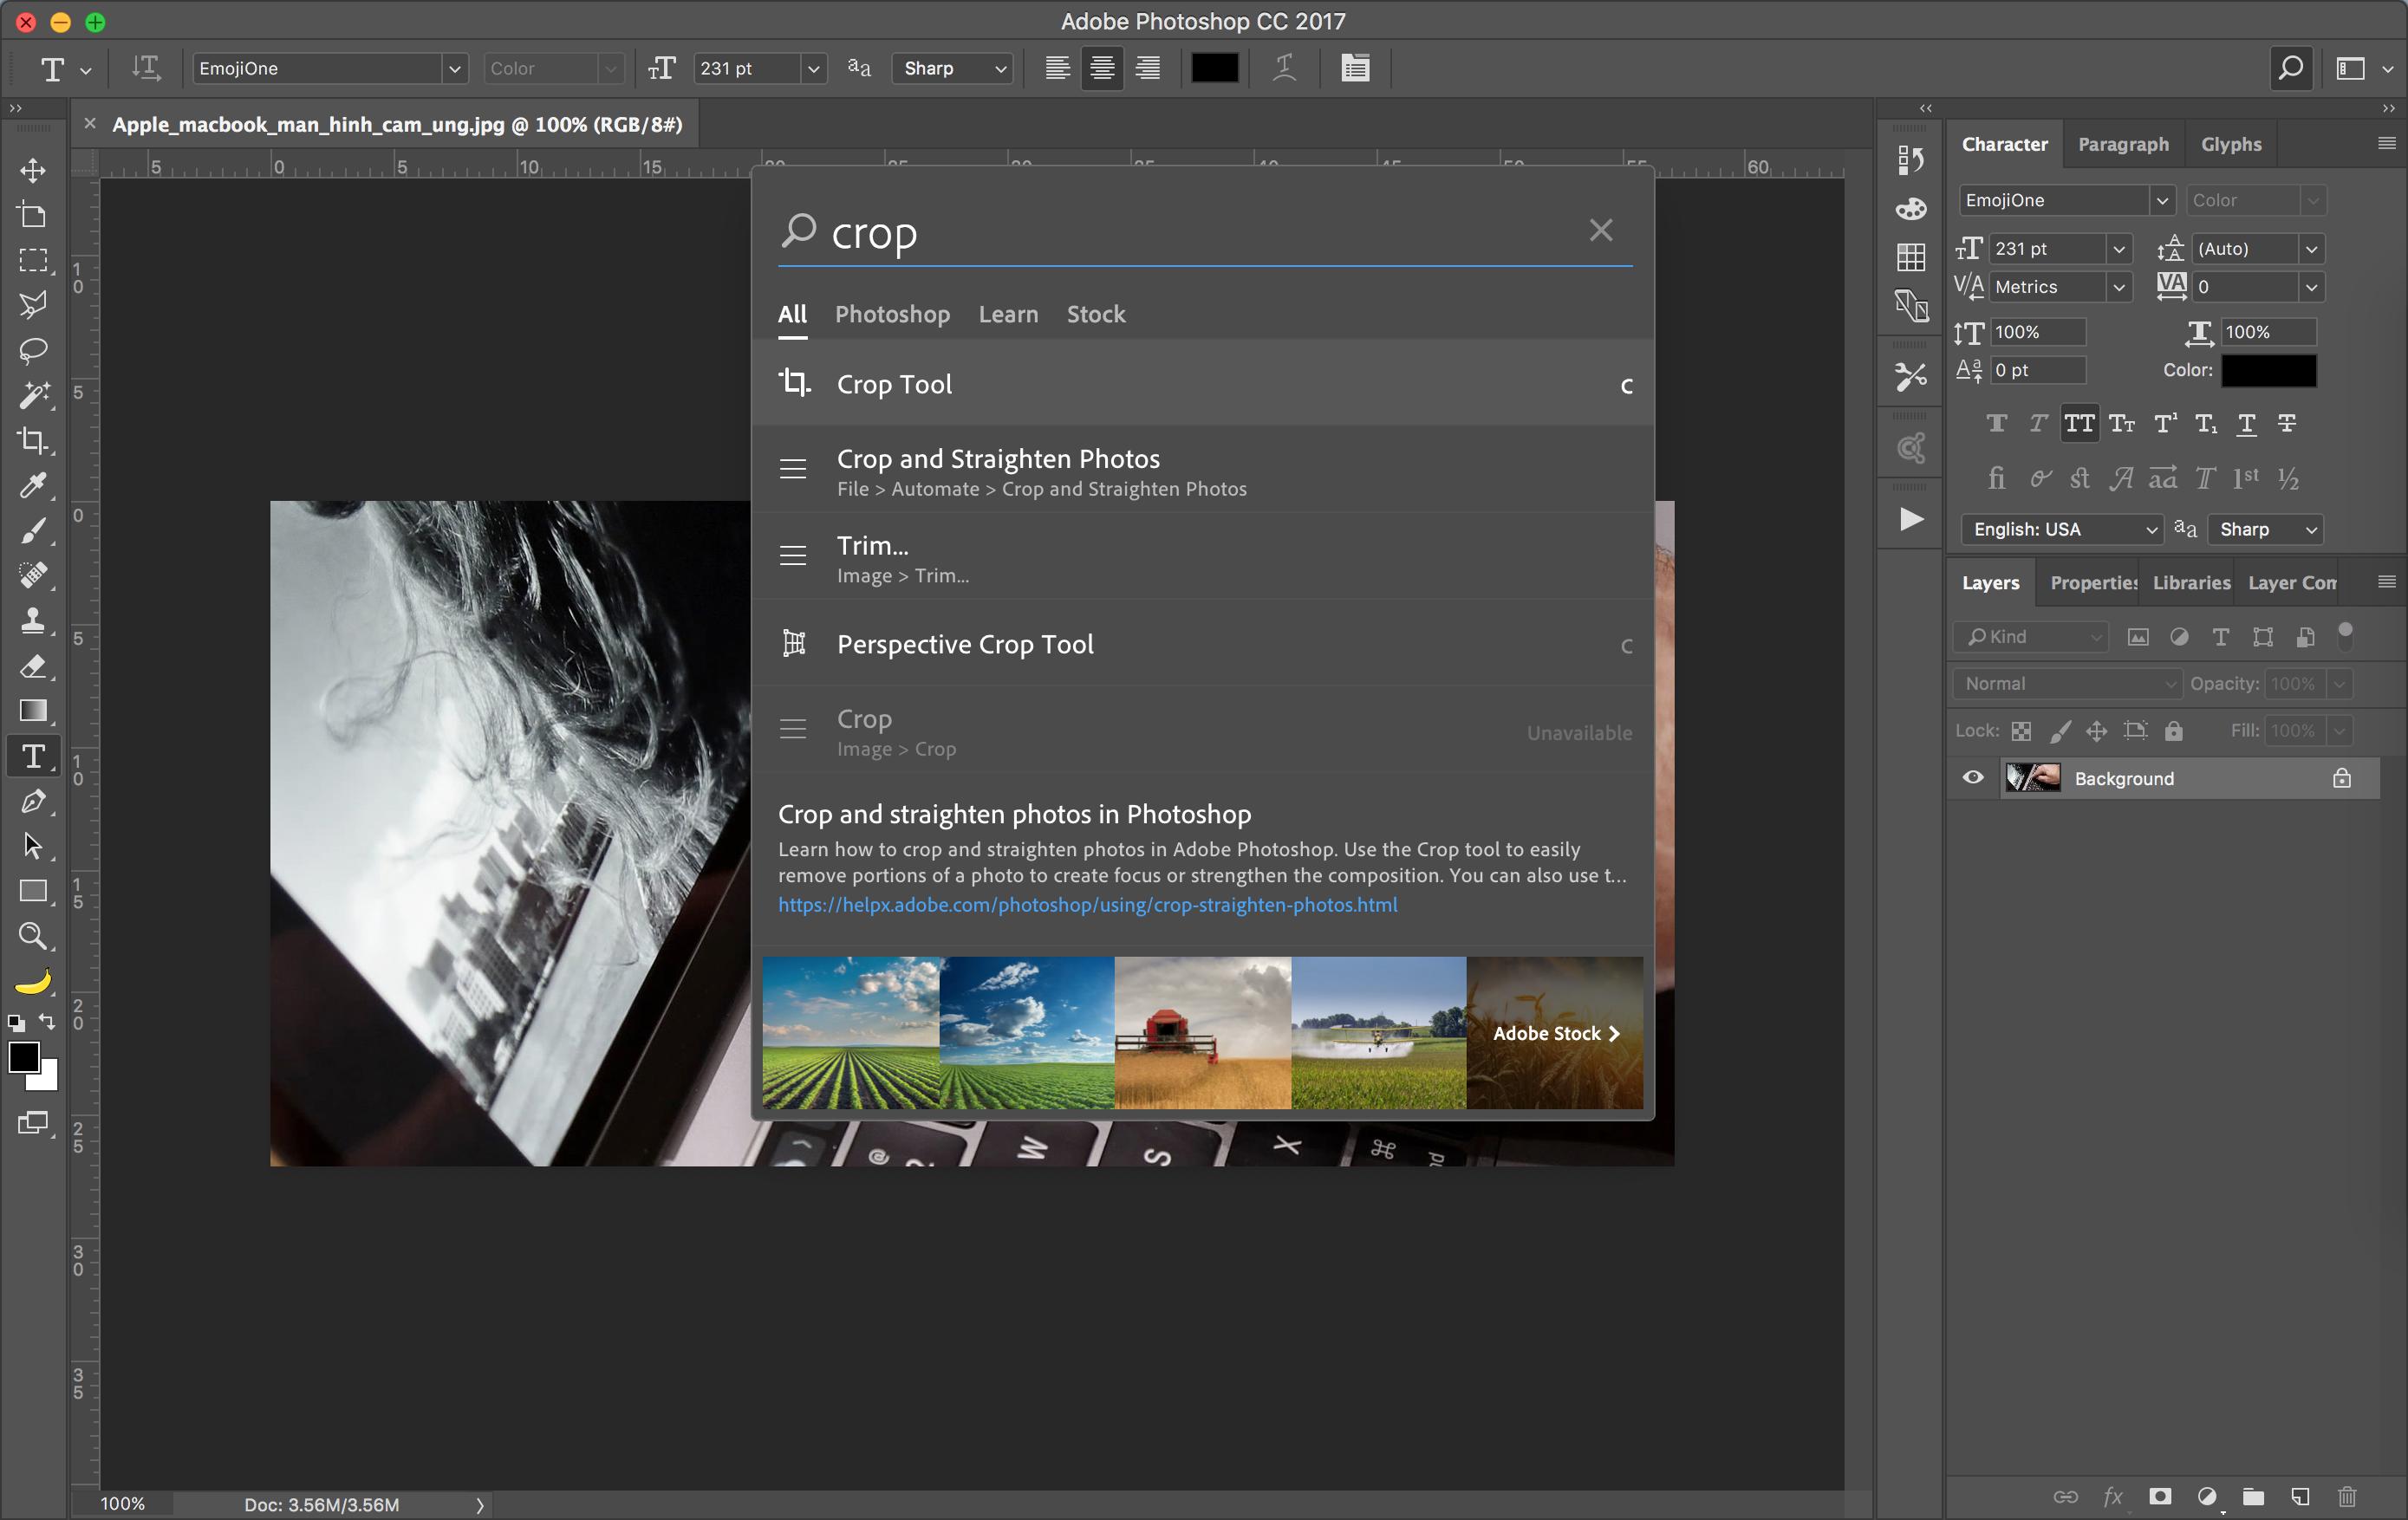Select the Eraser tool
Image resolution: width=2408 pixels, height=1520 pixels.
(x=33, y=666)
